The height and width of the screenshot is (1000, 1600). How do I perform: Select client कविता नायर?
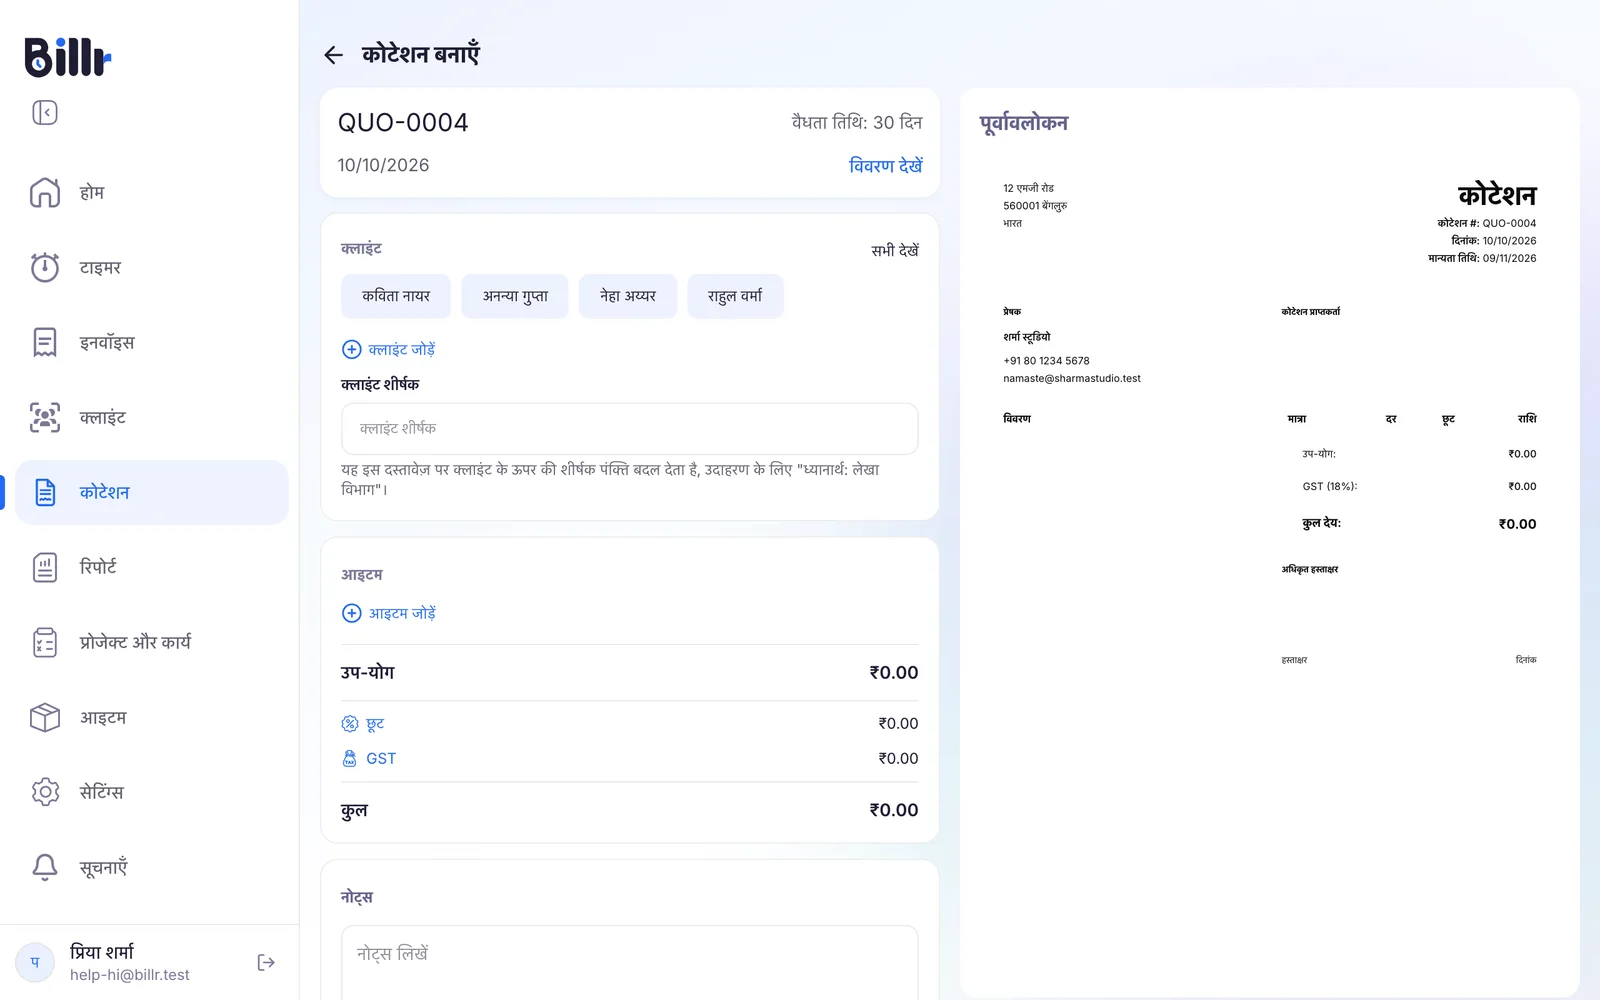click(396, 296)
